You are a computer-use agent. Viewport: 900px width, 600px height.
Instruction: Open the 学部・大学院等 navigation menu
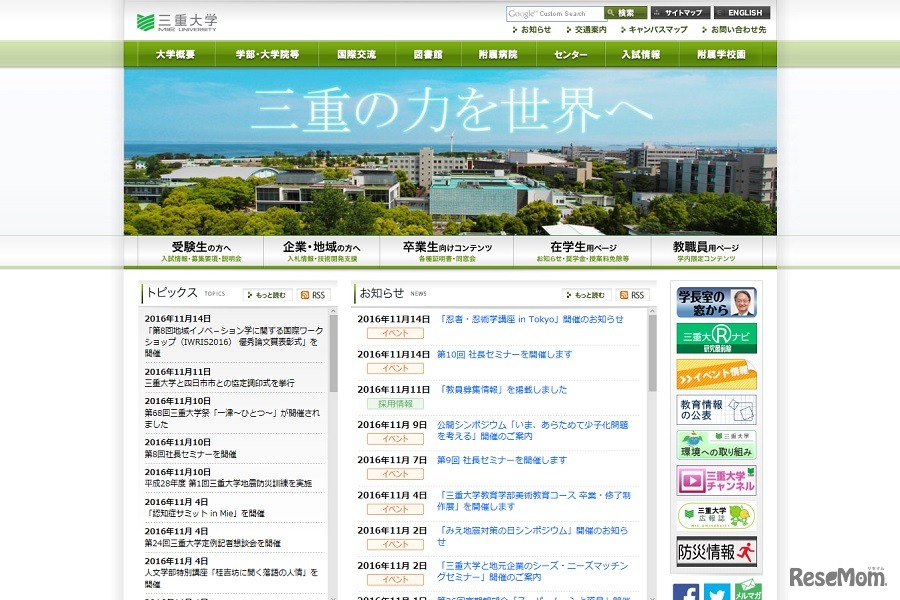pos(267,54)
